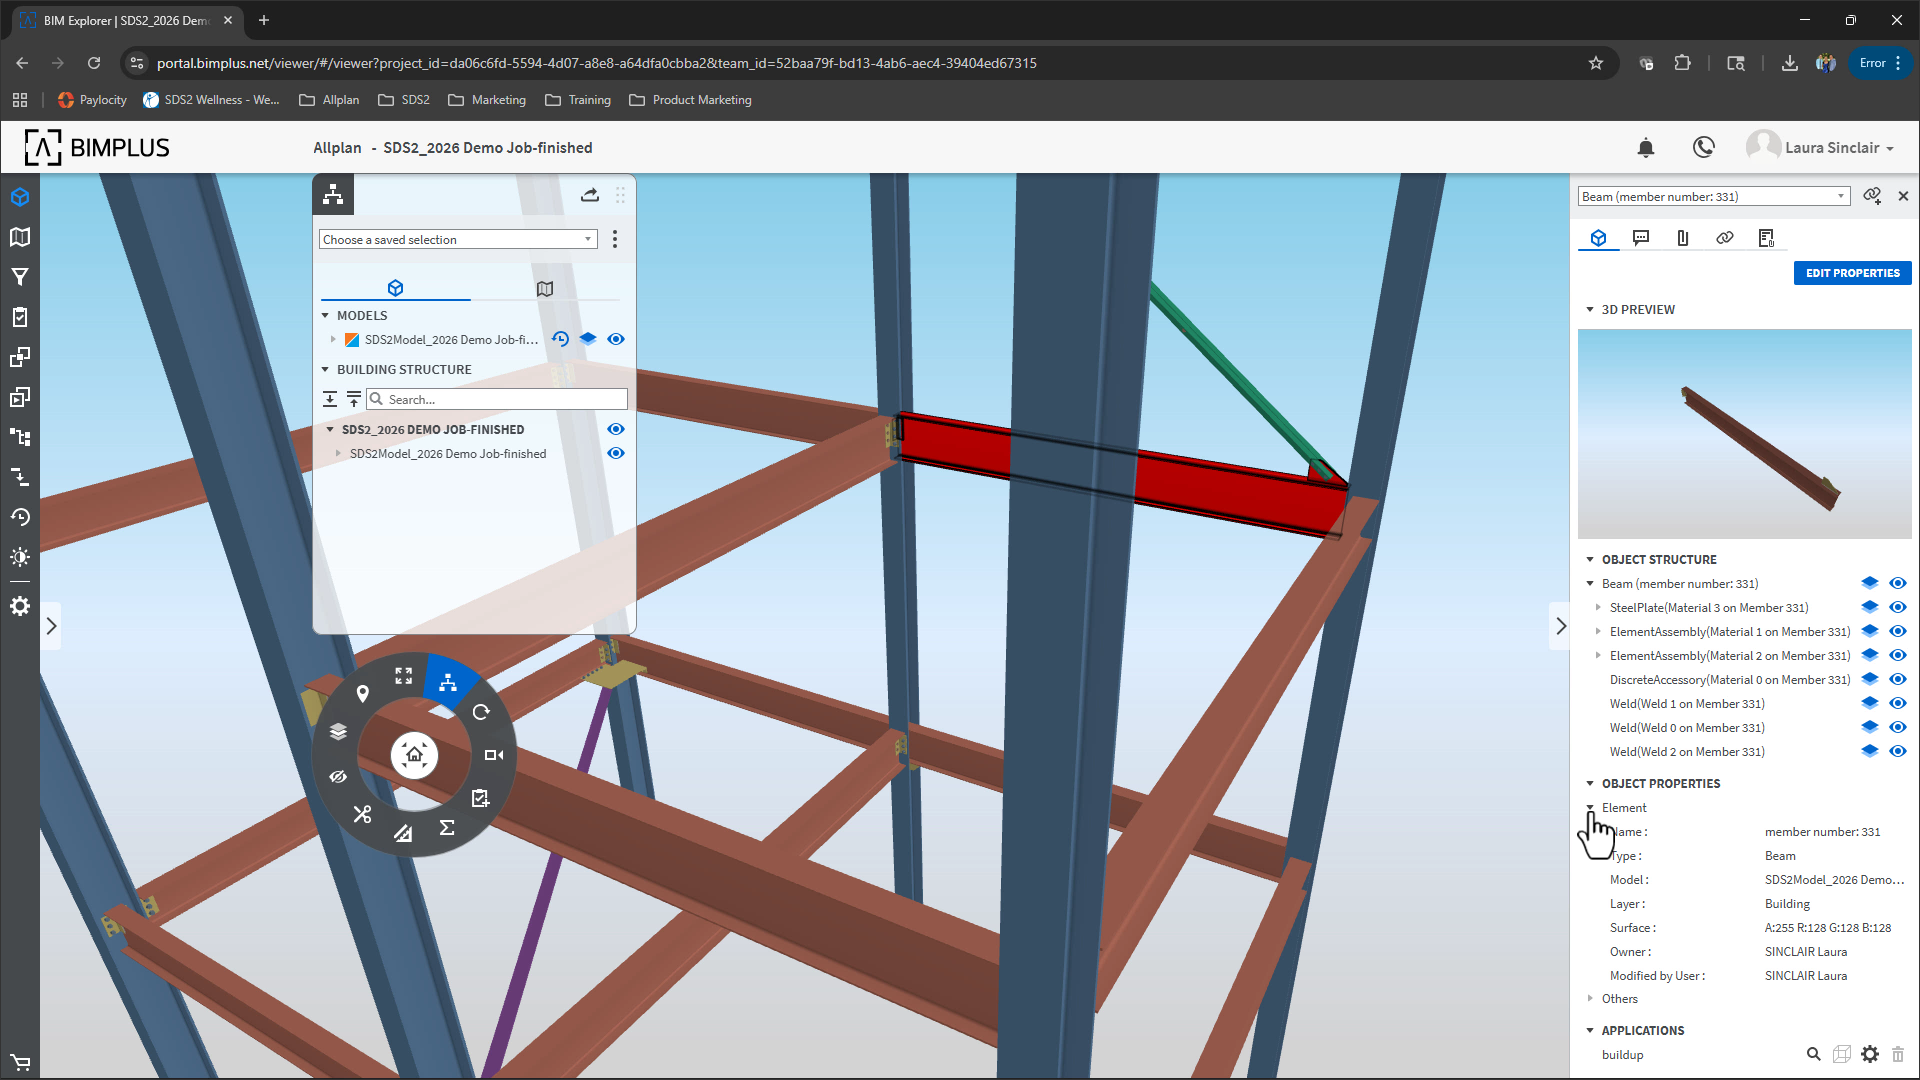Activate the measure ruler tool in radial menu
Screen dimensions: 1920x1080
coord(403,833)
